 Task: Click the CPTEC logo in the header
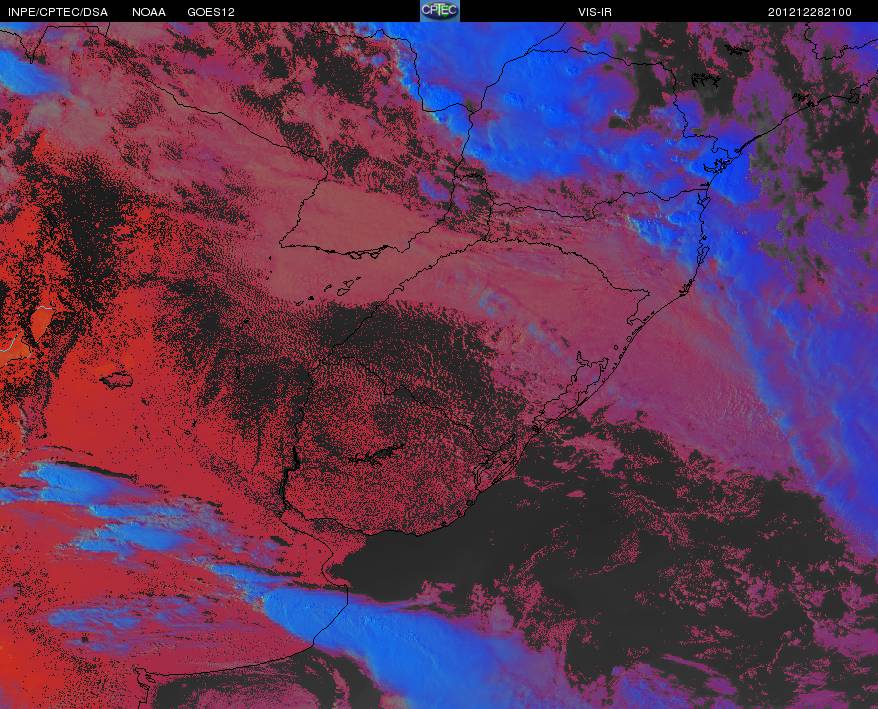[440, 11]
